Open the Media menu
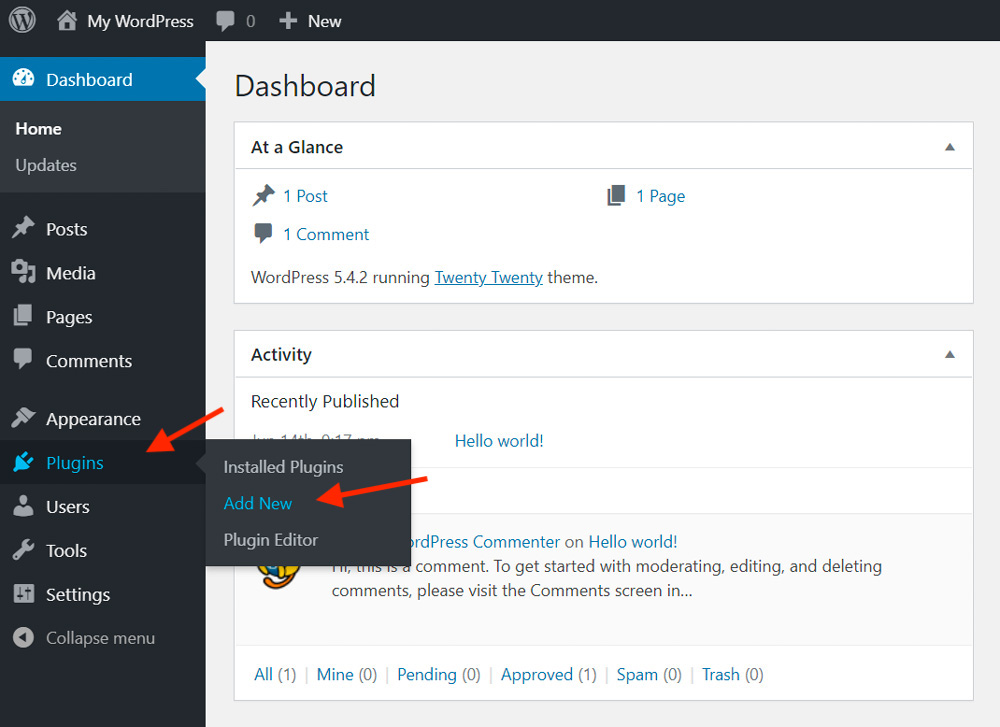The width and height of the screenshot is (1000, 727). [x=71, y=273]
